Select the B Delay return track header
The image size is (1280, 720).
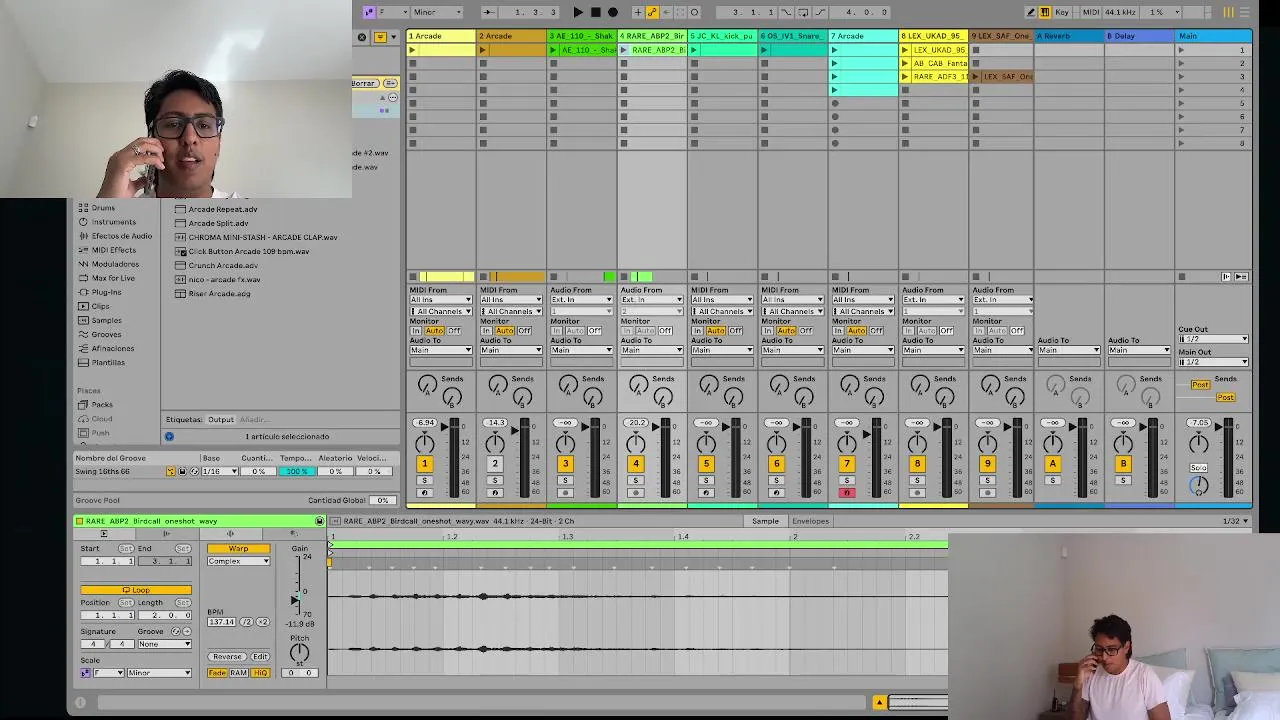point(1139,36)
